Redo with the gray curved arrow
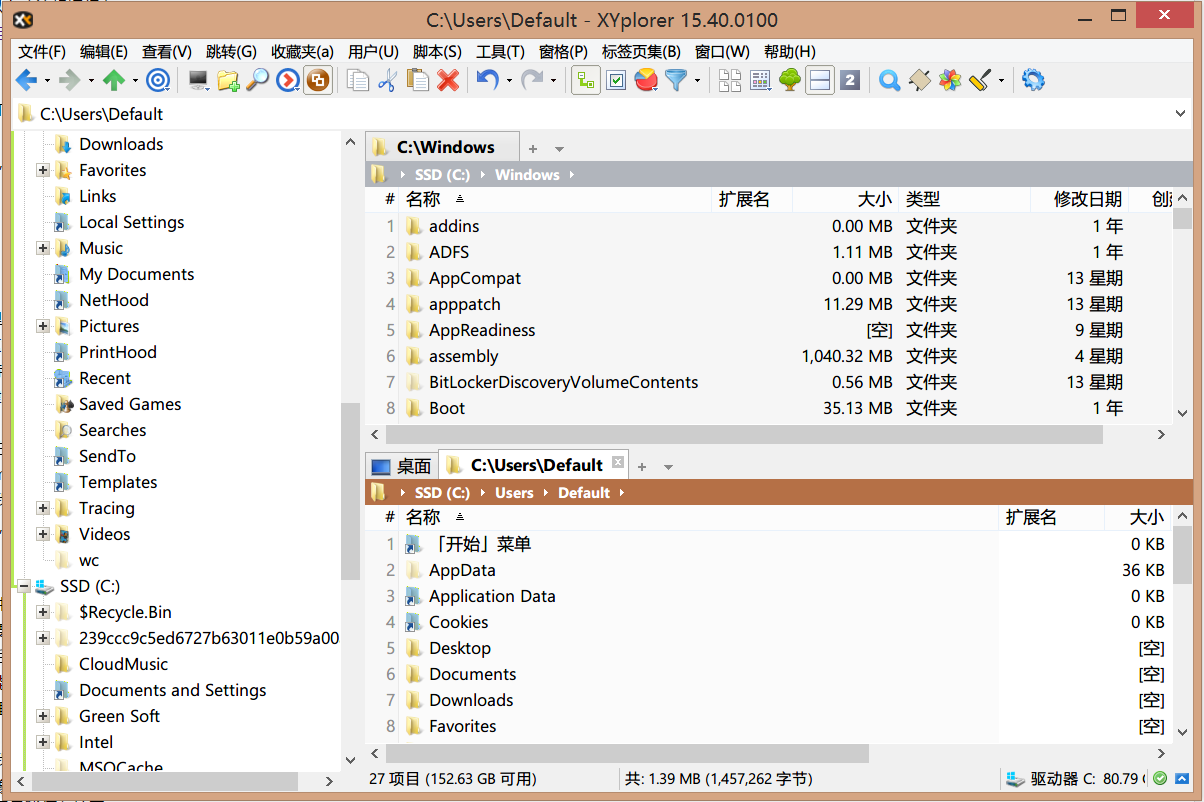1204x802 pixels. (532, 81)
